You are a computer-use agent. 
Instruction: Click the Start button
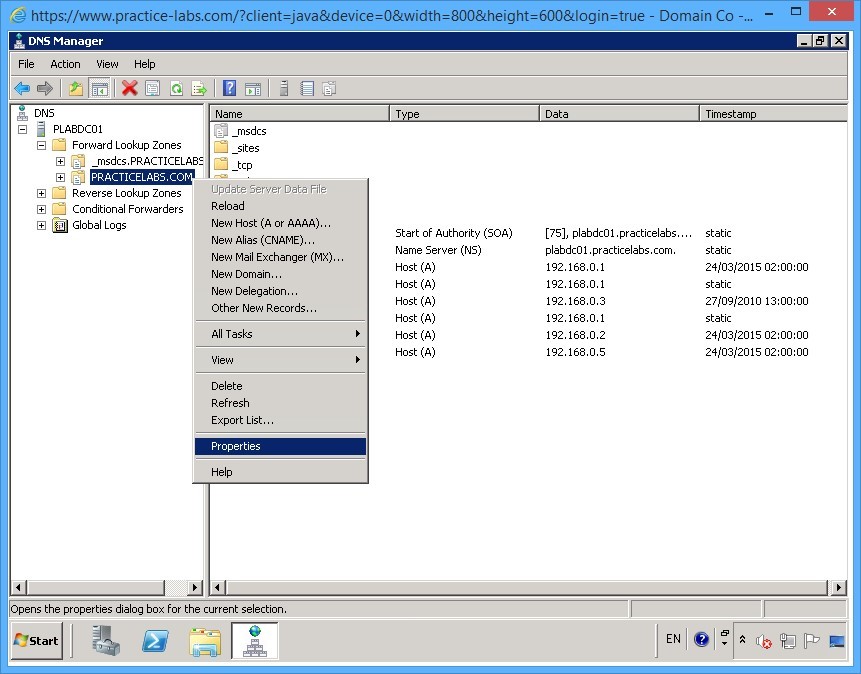coord(35,640)
